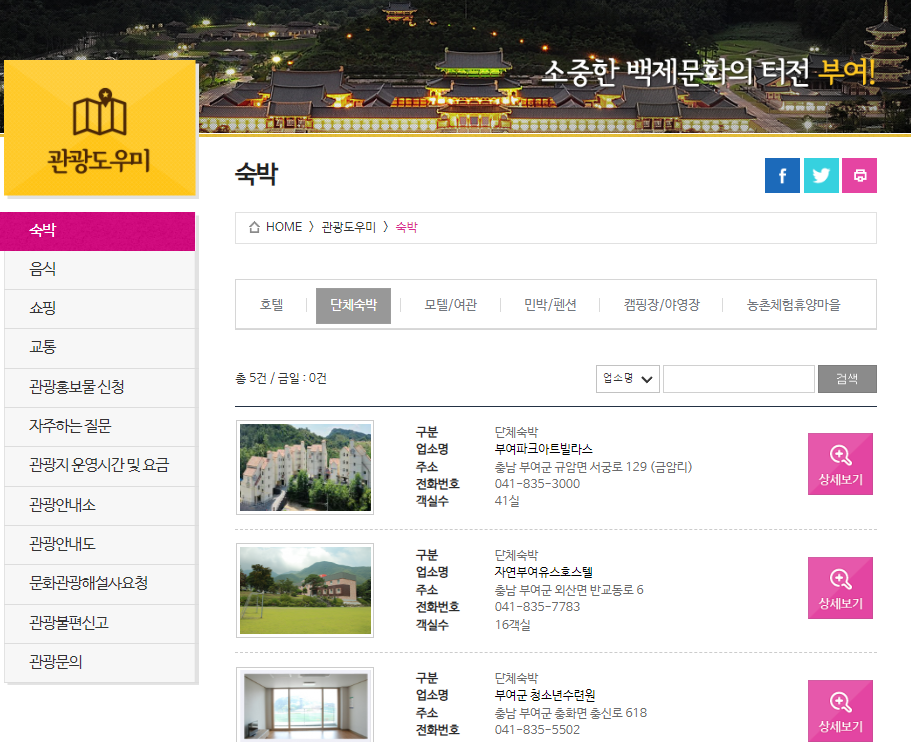Viewport: 911px width, 742px height.
Task: Share the page on Facebook
Action: 782,175
